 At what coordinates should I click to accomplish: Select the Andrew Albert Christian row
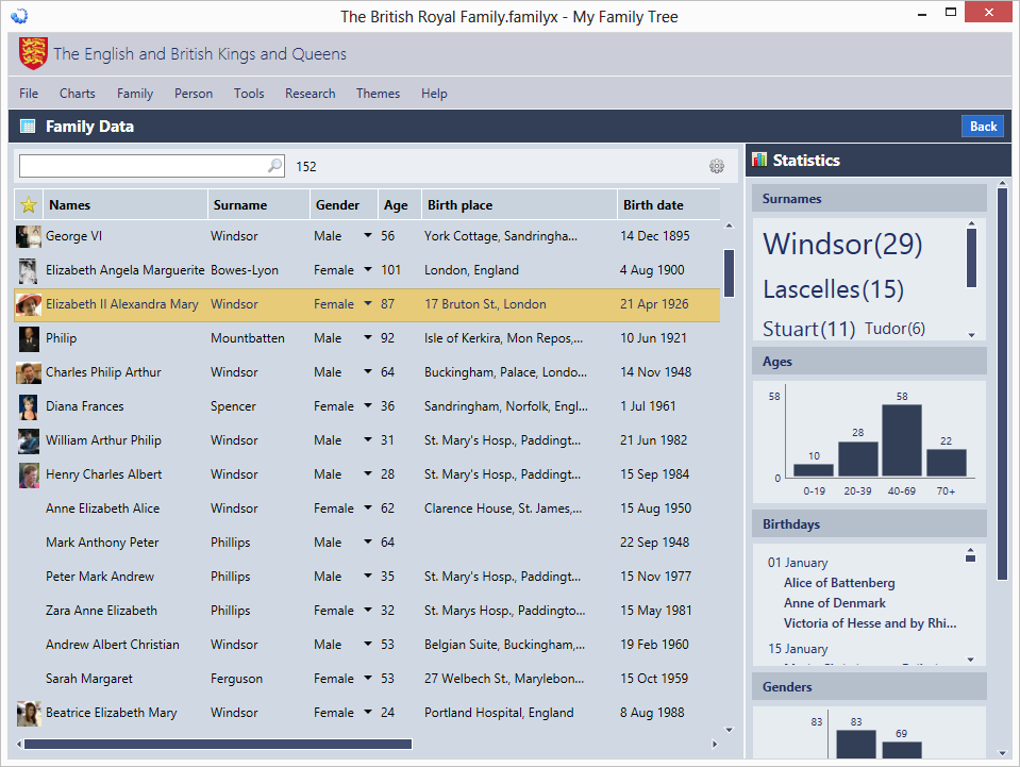(x=368, y=644)
